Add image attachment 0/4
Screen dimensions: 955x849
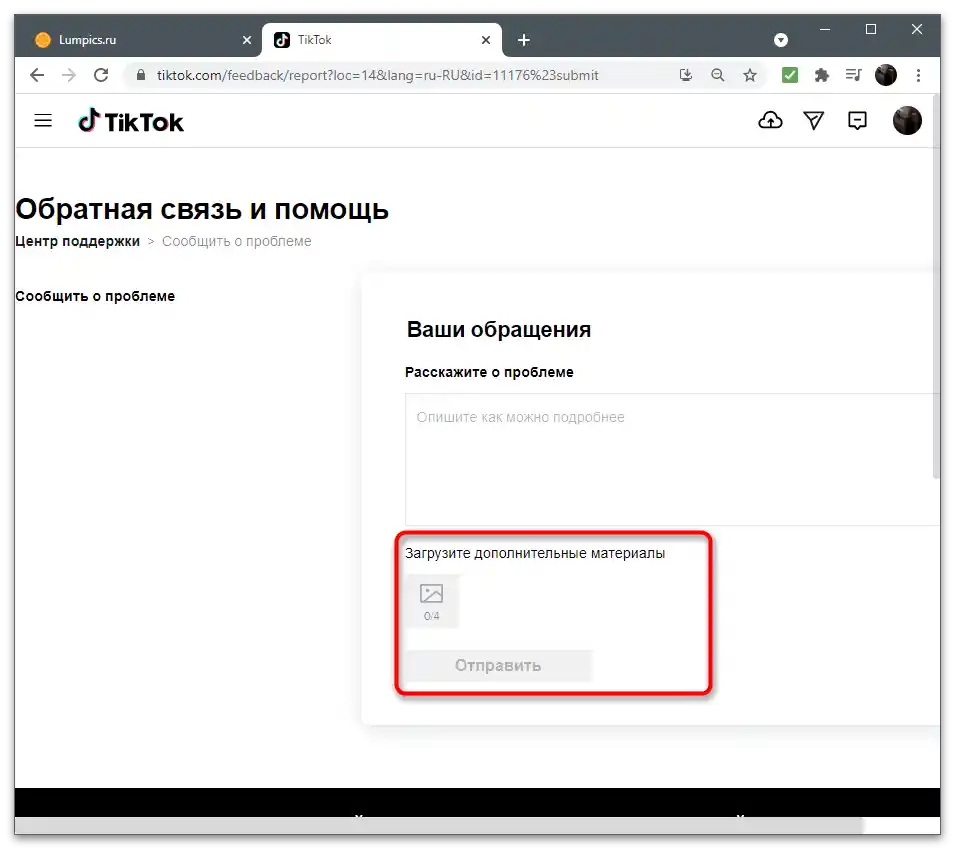point(432,601)
